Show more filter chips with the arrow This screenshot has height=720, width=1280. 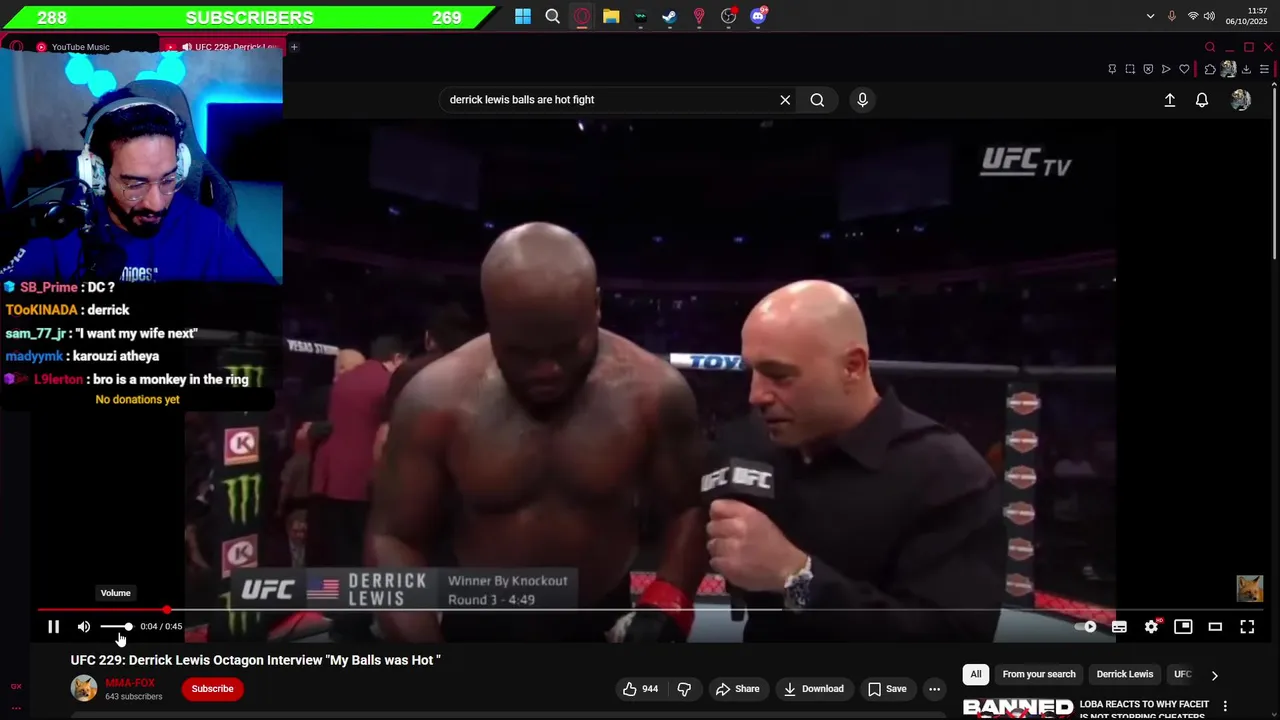[x=1214, y=675]
